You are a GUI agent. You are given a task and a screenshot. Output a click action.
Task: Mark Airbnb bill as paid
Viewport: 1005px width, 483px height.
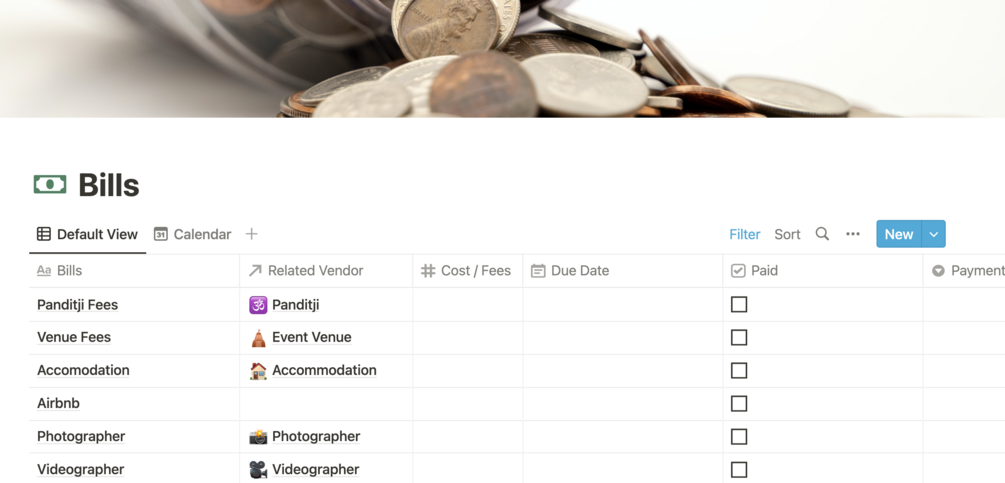coord(739,404)
